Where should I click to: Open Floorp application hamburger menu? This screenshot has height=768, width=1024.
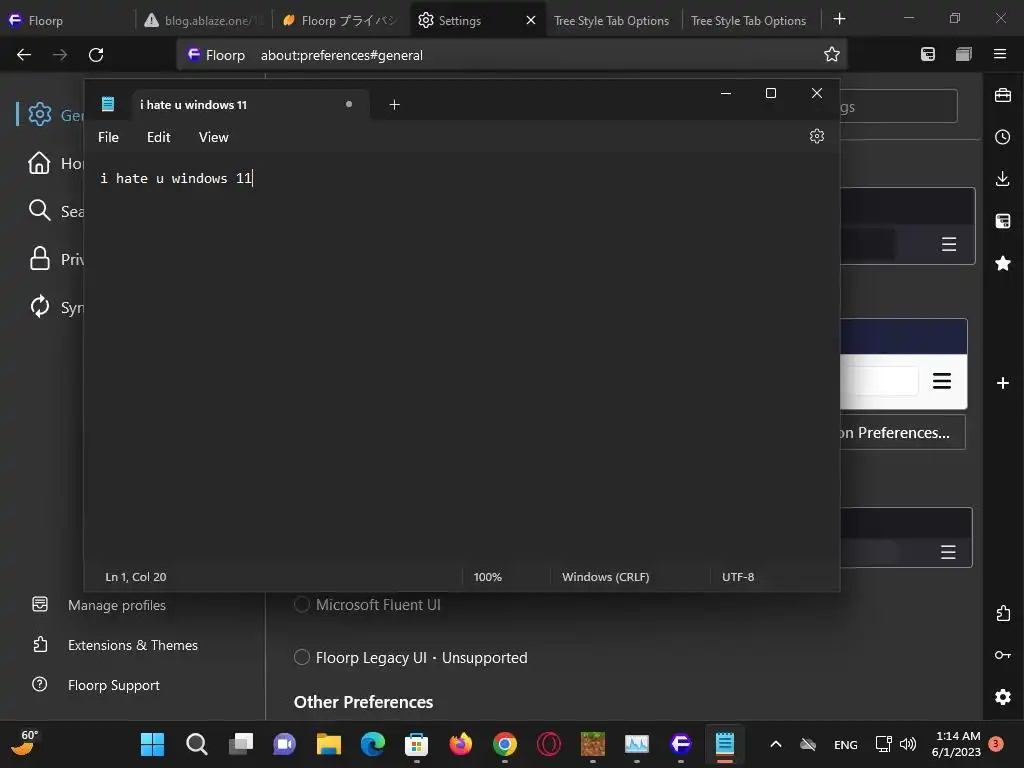tap(1000, 54)
